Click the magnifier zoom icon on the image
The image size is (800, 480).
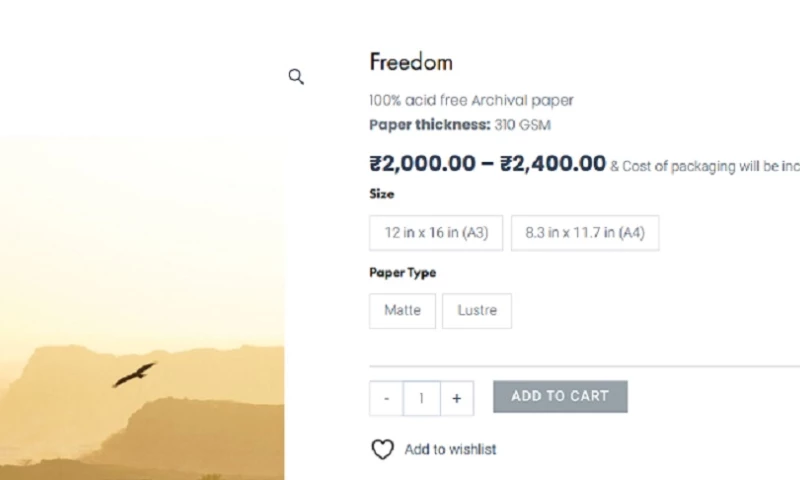point(296,77)
